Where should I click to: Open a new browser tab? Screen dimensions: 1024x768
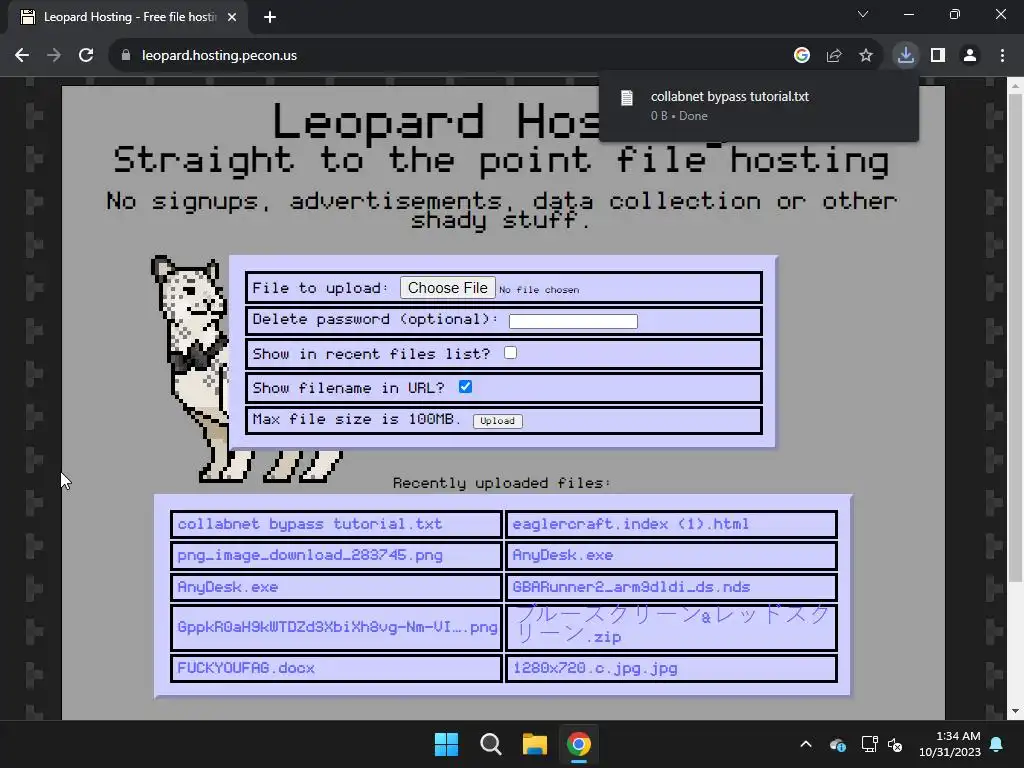(270, 17)
